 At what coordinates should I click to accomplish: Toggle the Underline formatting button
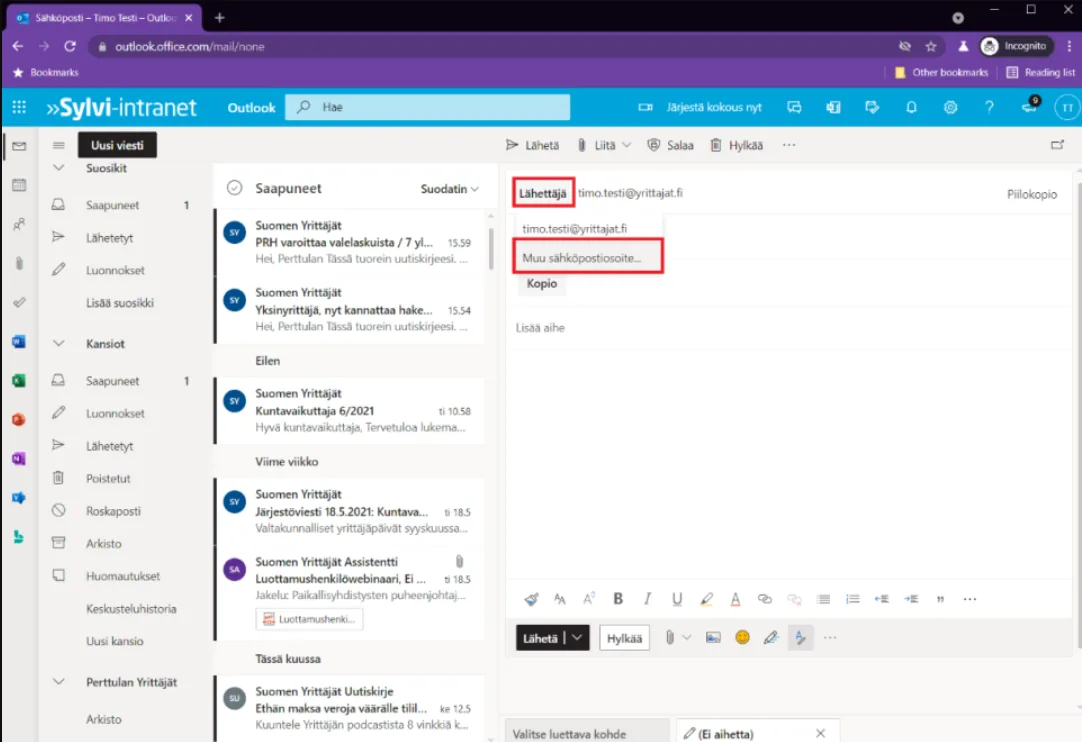coord(677,599)
